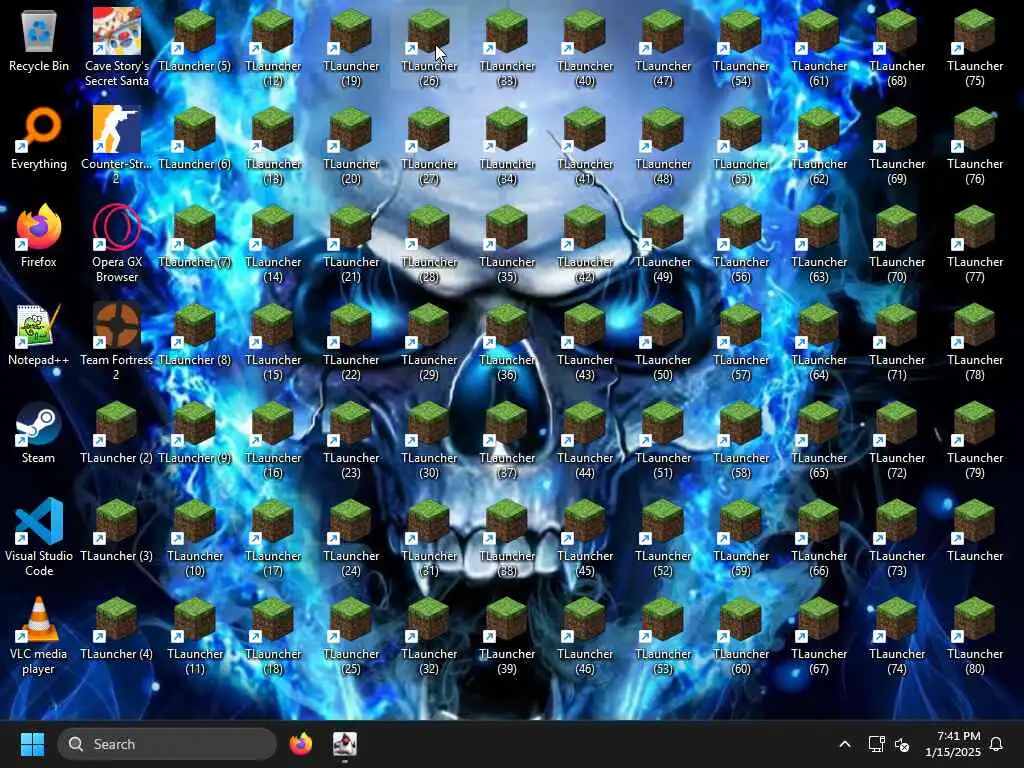
Task: Select the TLauncher (22) shortcut
Action: 351,341
